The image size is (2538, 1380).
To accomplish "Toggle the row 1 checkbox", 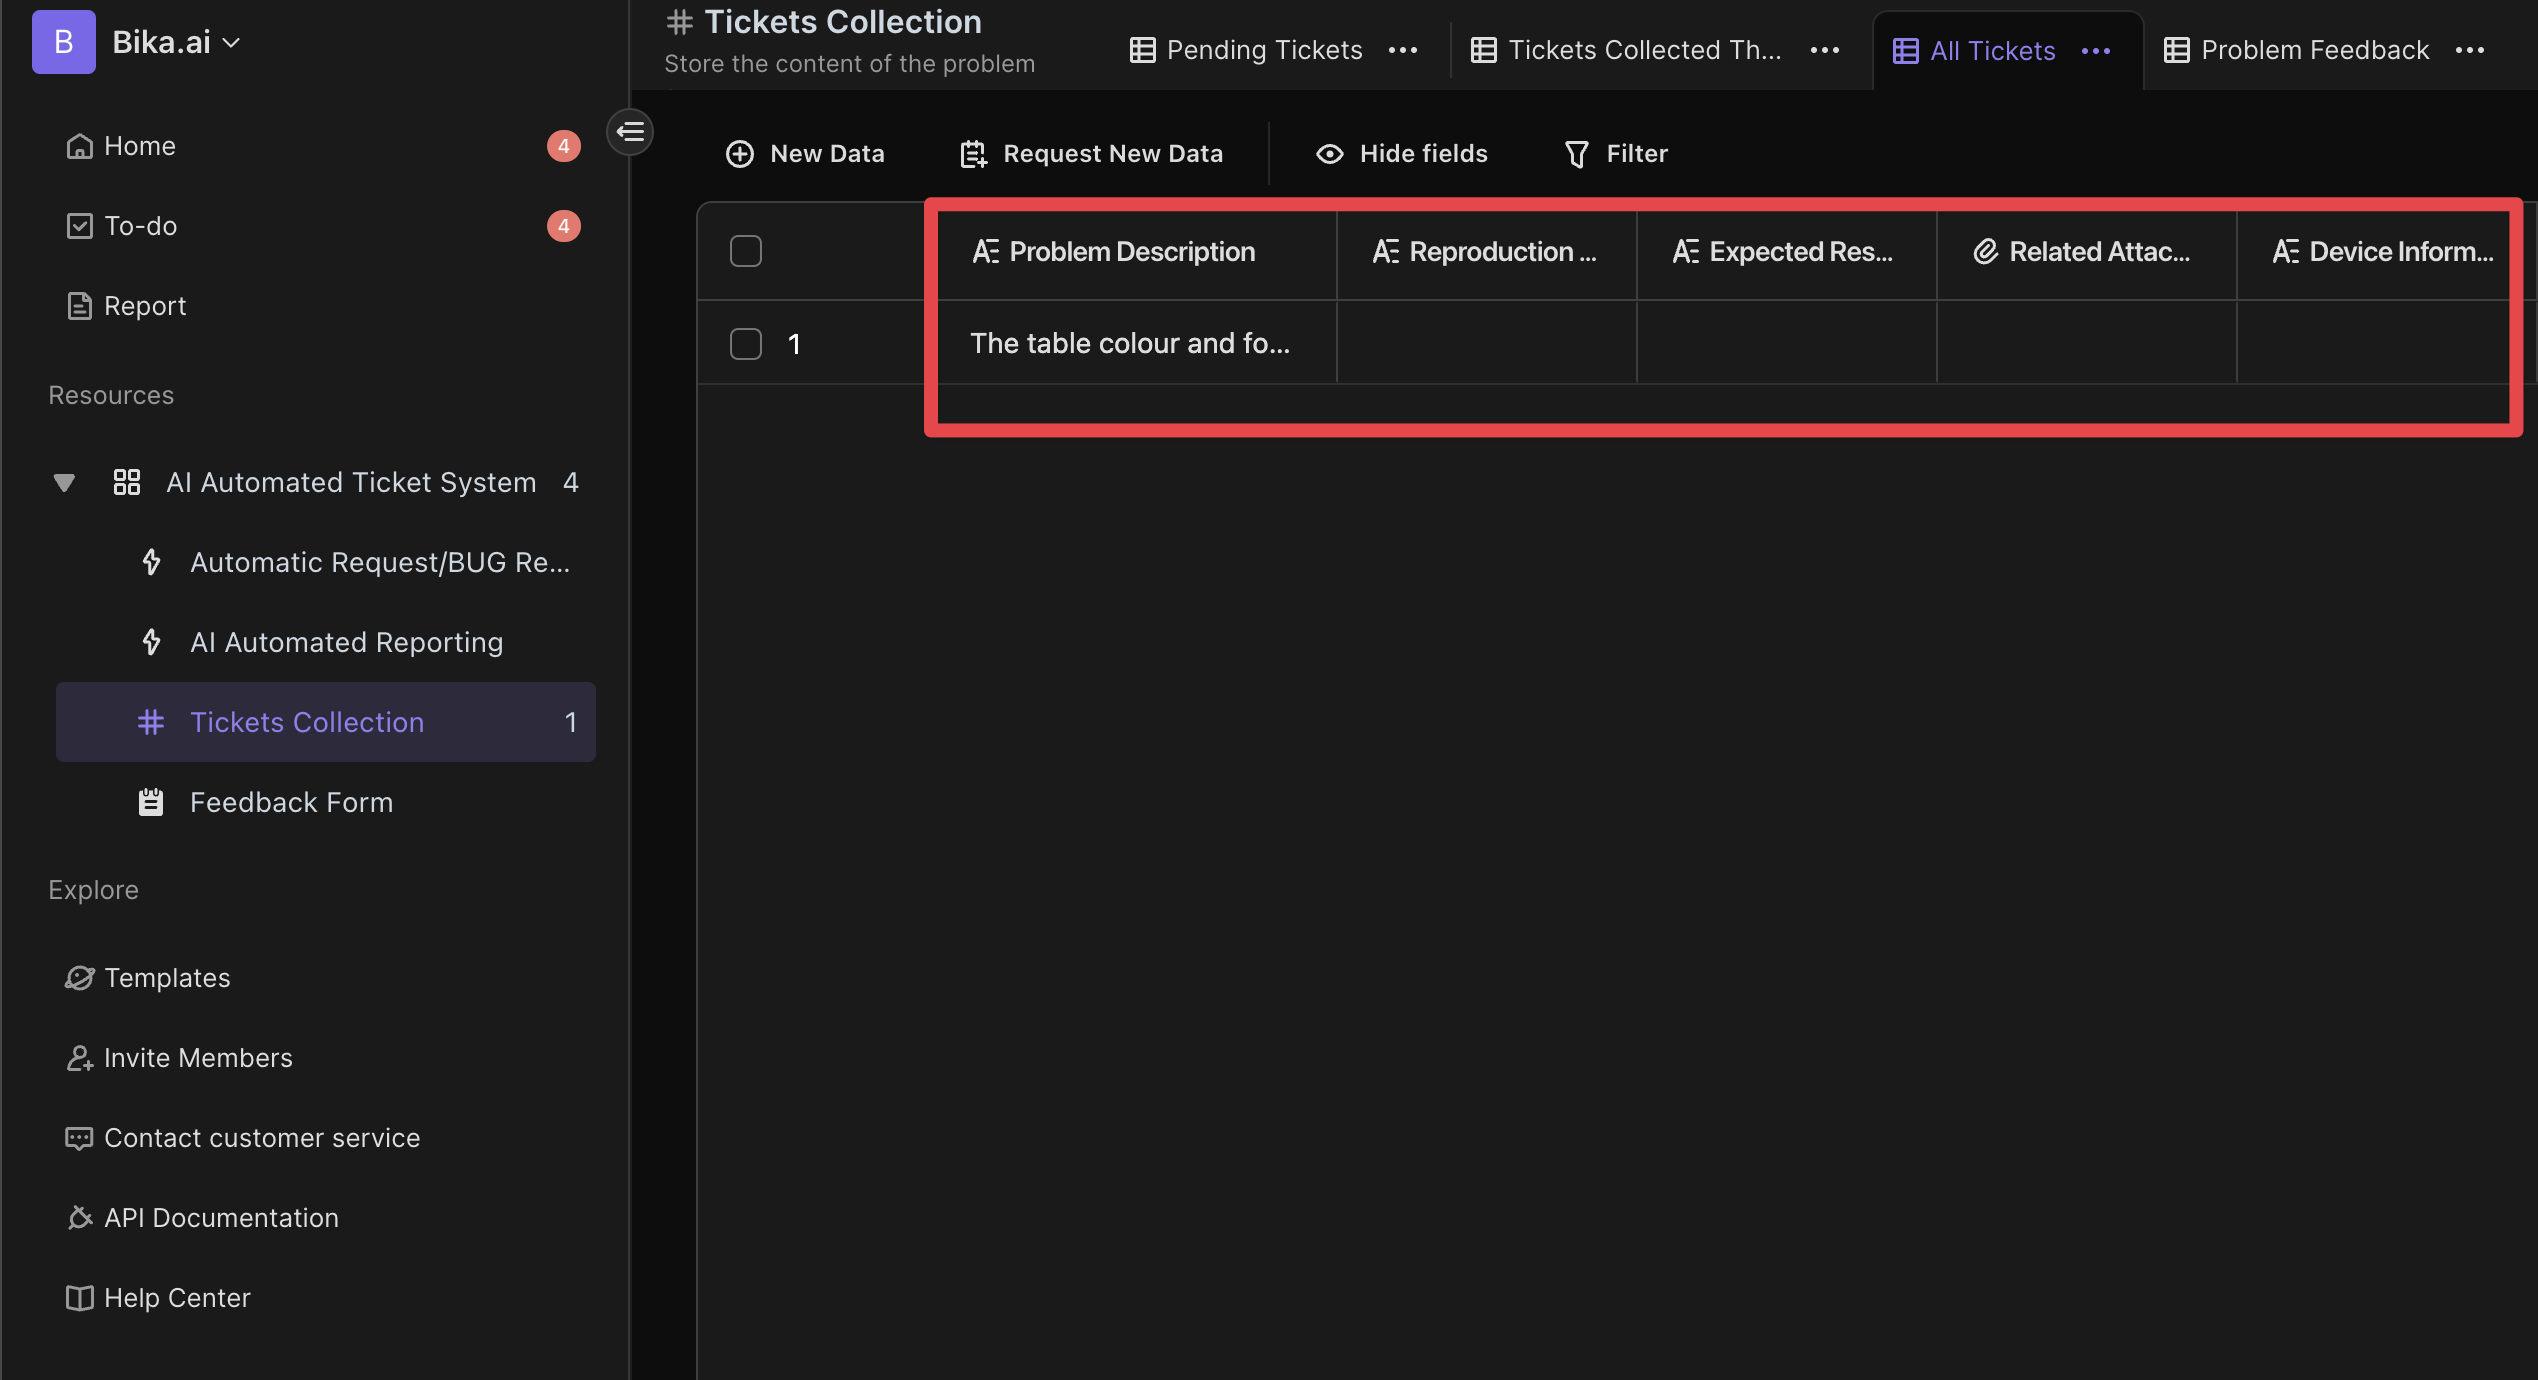I will click(746, 342).
